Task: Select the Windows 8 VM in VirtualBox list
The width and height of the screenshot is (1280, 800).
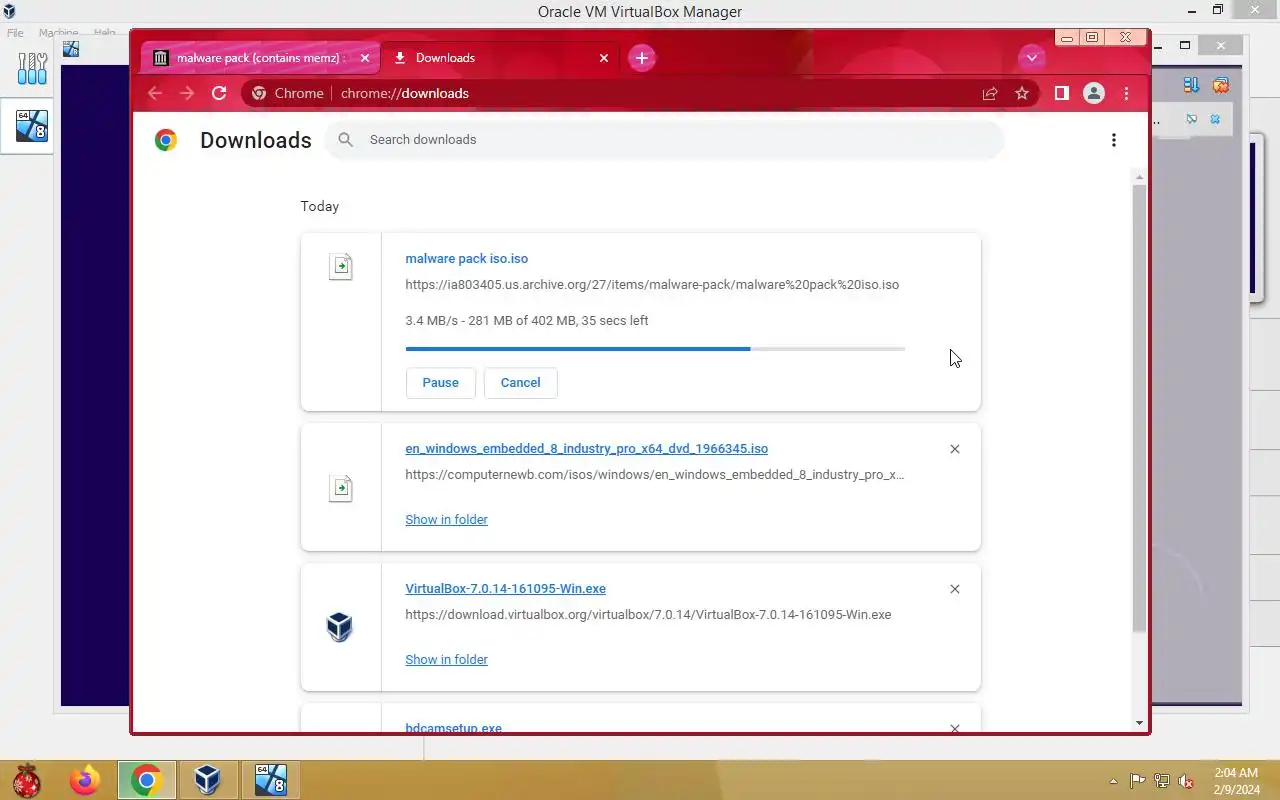Action: (32, 126)
